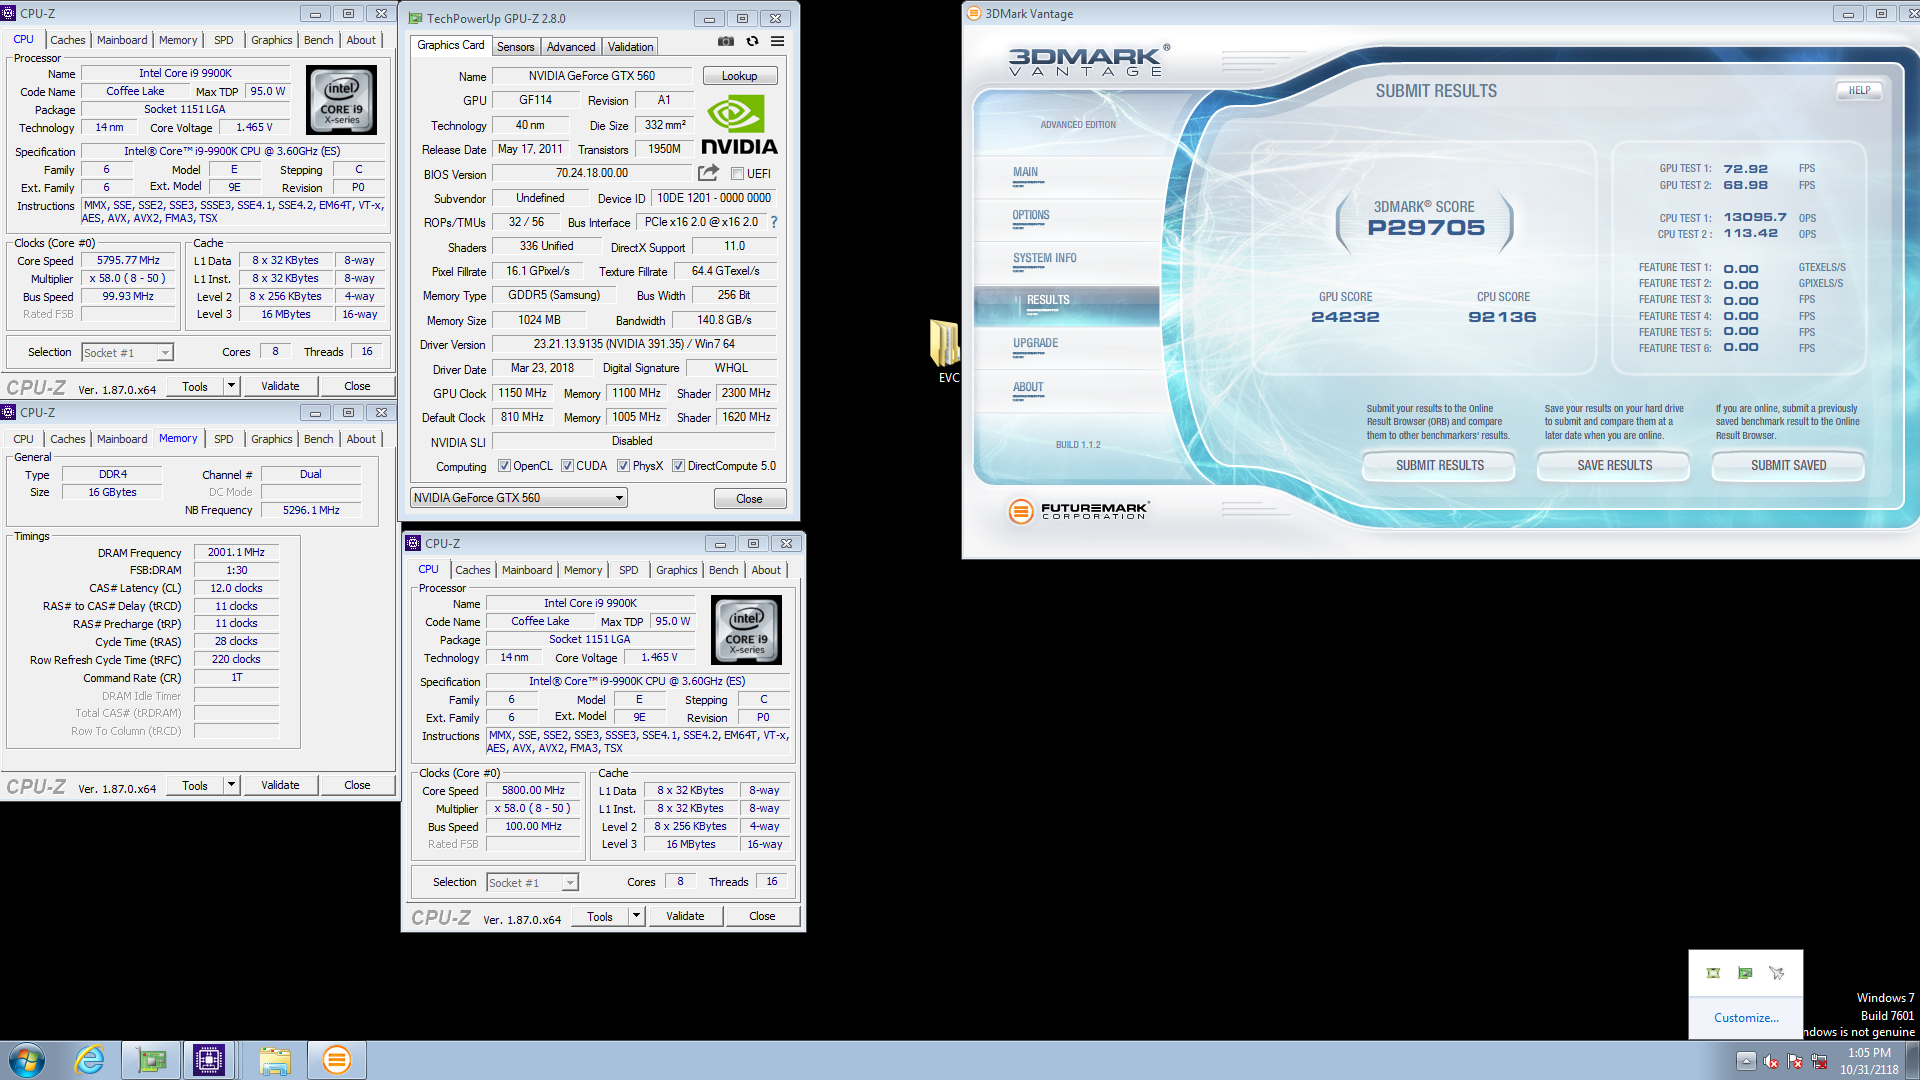
Task: Toggle the UEFI checkbox in GPU-Z
Action: point(737,174)
